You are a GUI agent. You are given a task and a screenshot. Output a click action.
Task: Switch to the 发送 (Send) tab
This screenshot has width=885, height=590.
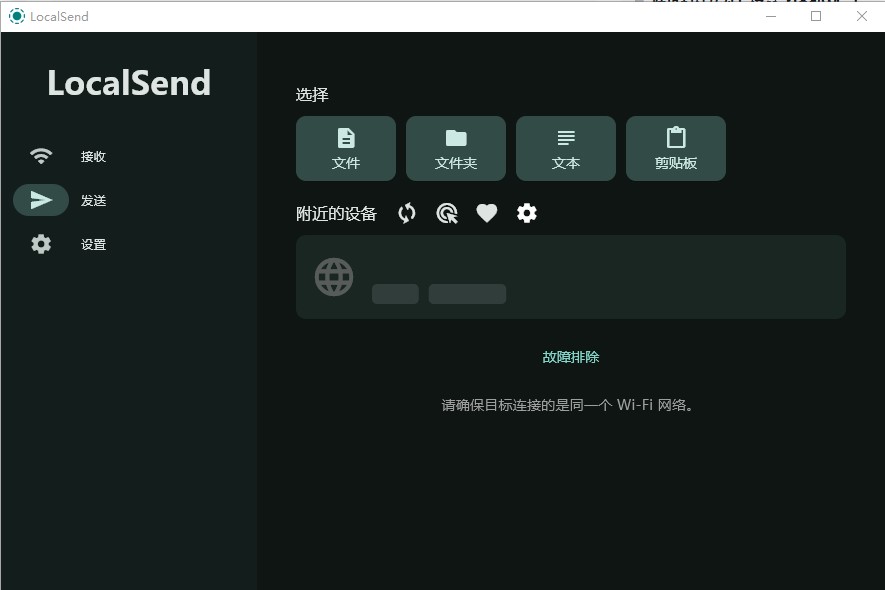coord(68,200)
